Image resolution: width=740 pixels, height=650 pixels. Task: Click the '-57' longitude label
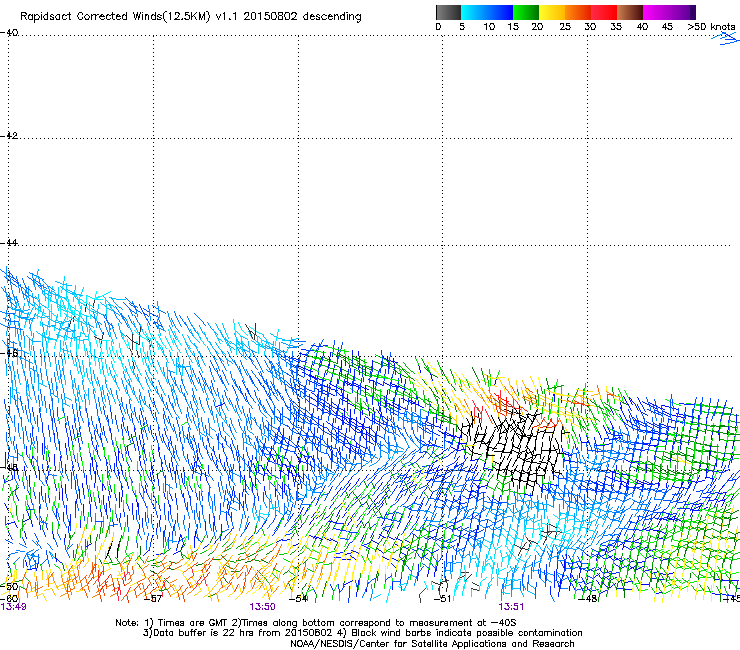153,599
